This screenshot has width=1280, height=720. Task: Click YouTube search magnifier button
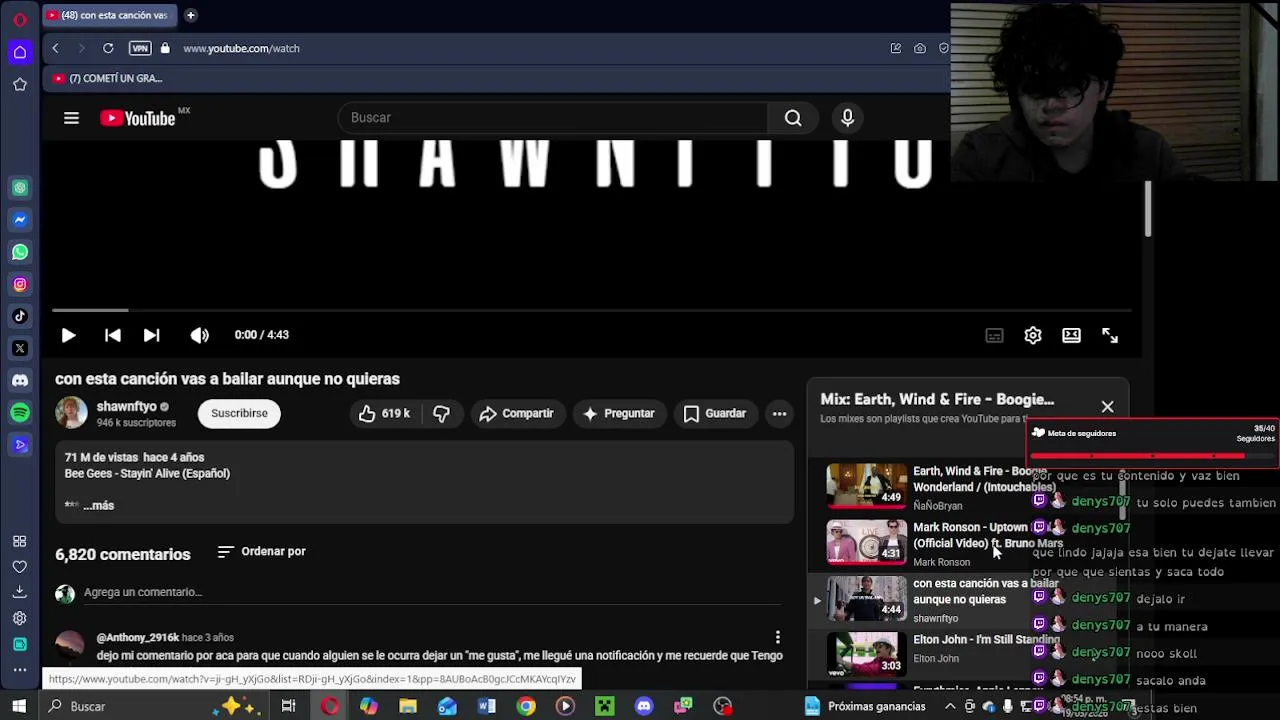793,118
